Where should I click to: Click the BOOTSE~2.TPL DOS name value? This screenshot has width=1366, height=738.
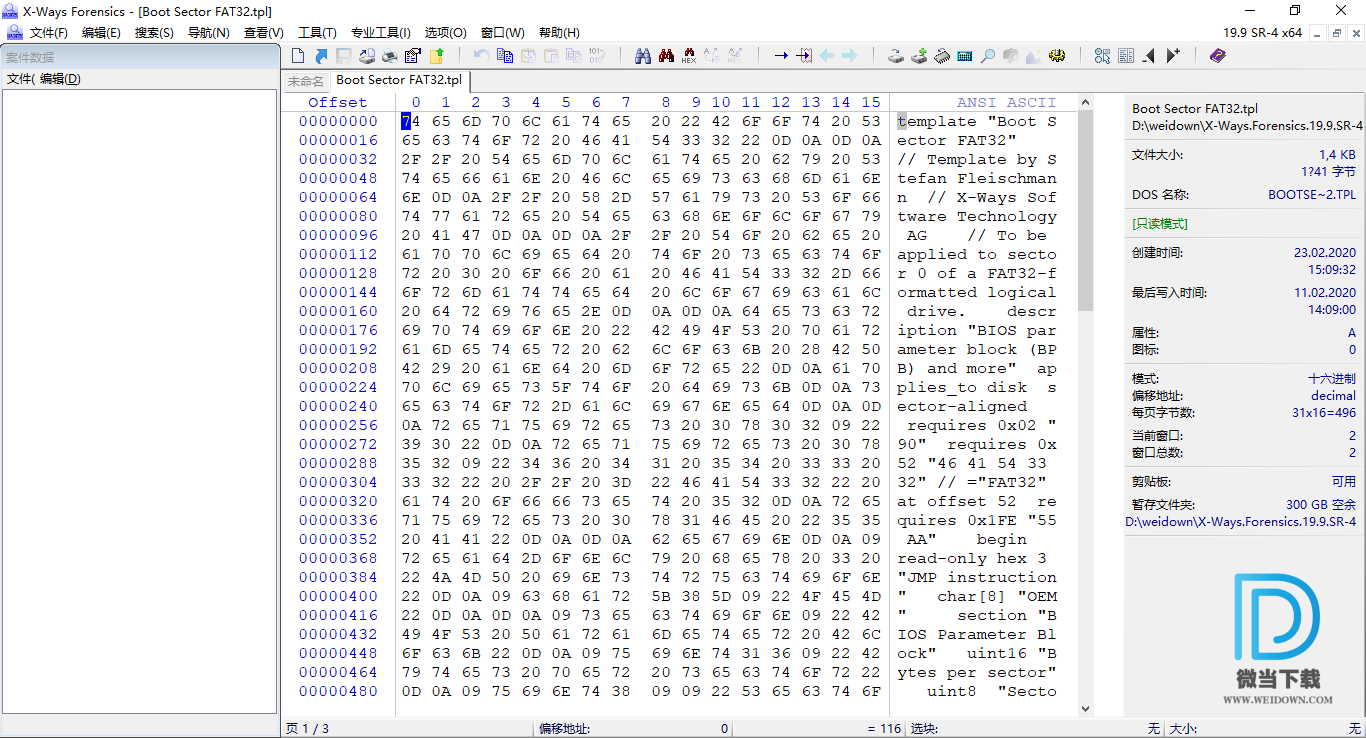[1312, 195]
